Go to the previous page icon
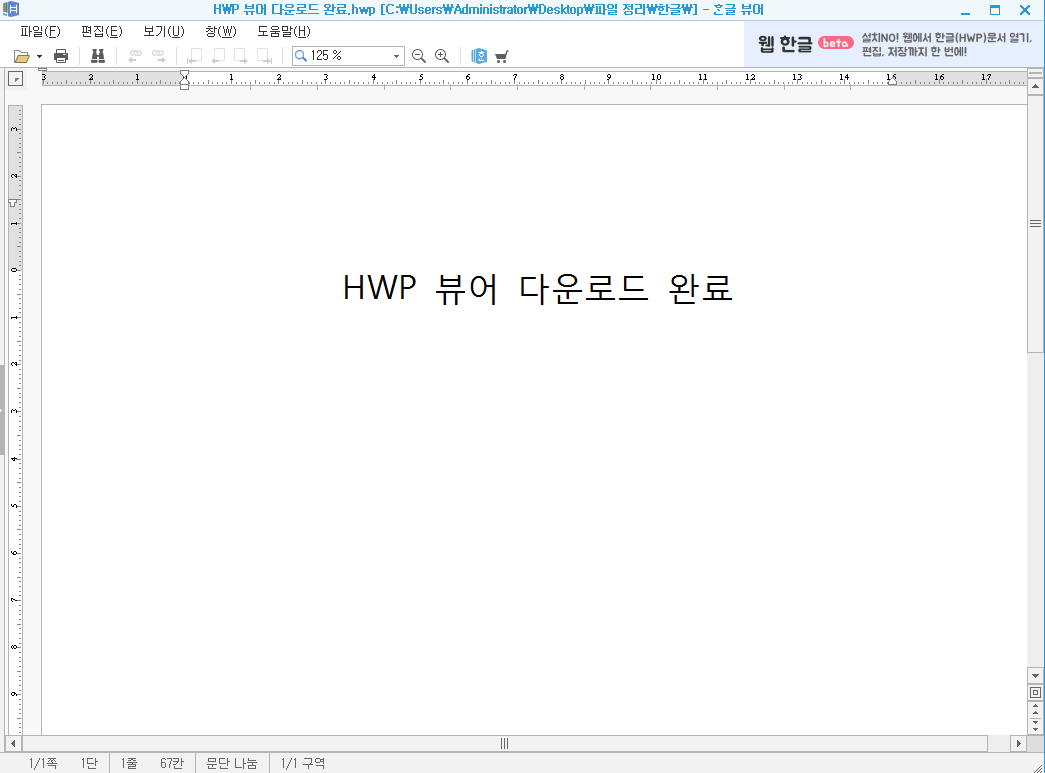This screenshot has width=1045, height=773. (x=218, y=56)
